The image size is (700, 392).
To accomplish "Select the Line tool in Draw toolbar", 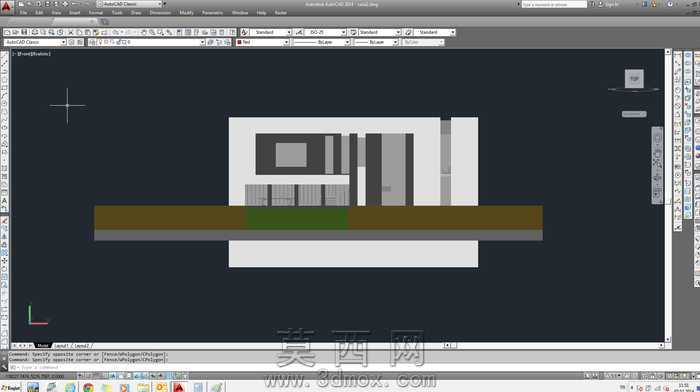I will pyautogui.click(x=4, y=55).
